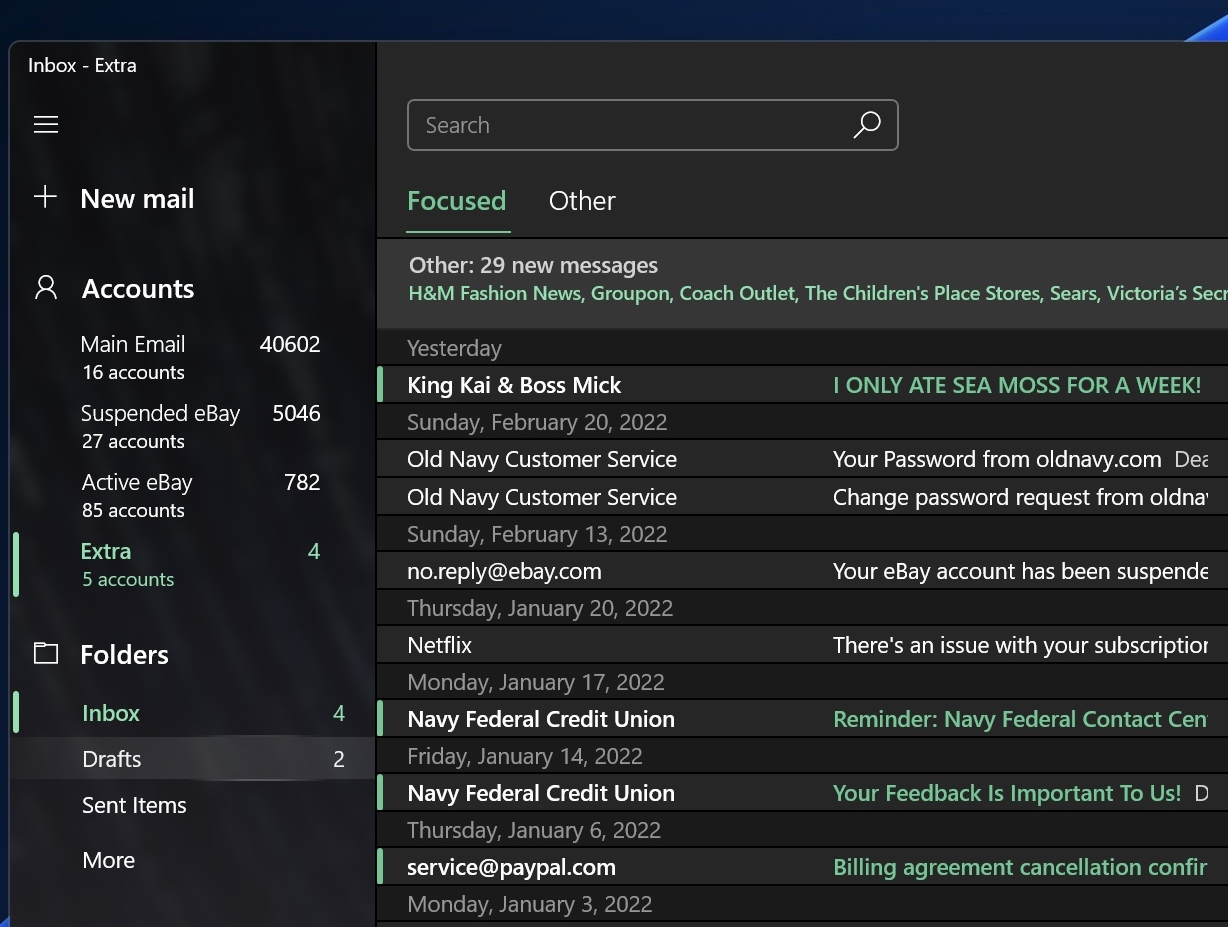
Task: Open the no.reply@ebay.com suspended account email
Action: coord(802,571)
